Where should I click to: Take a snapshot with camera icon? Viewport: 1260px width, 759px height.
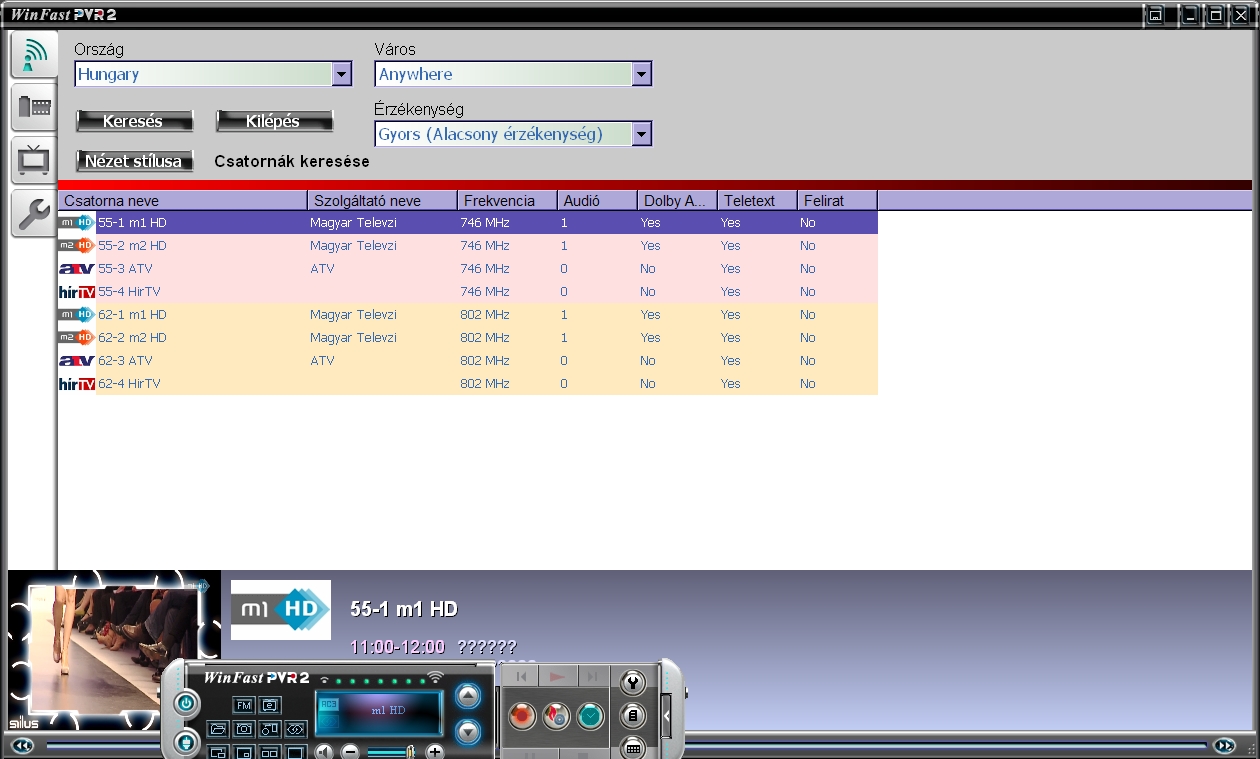244,729
